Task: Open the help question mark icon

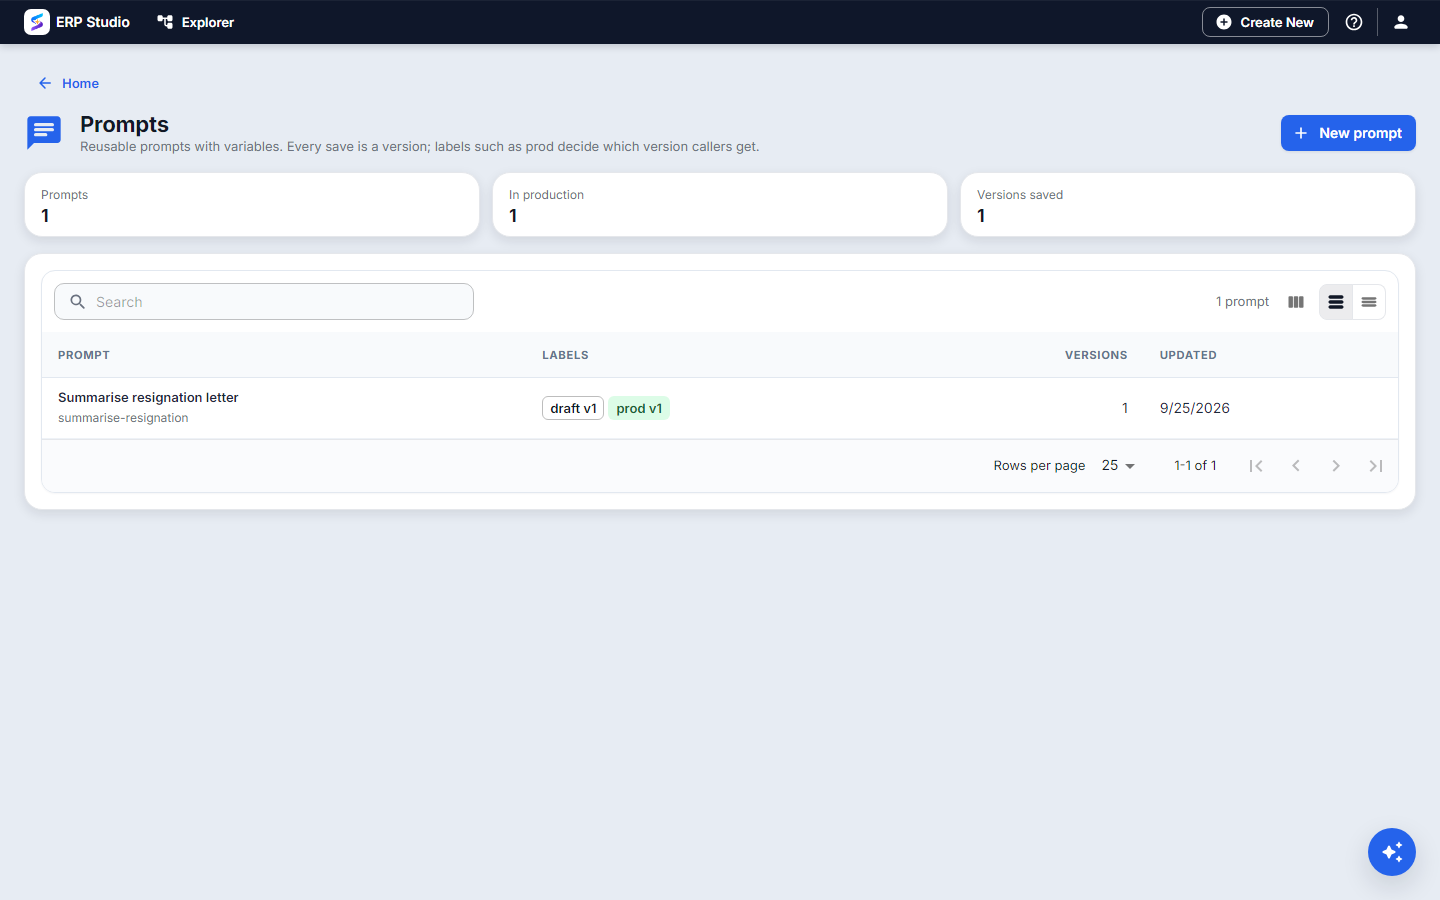Action: (x=1354, y=22)
